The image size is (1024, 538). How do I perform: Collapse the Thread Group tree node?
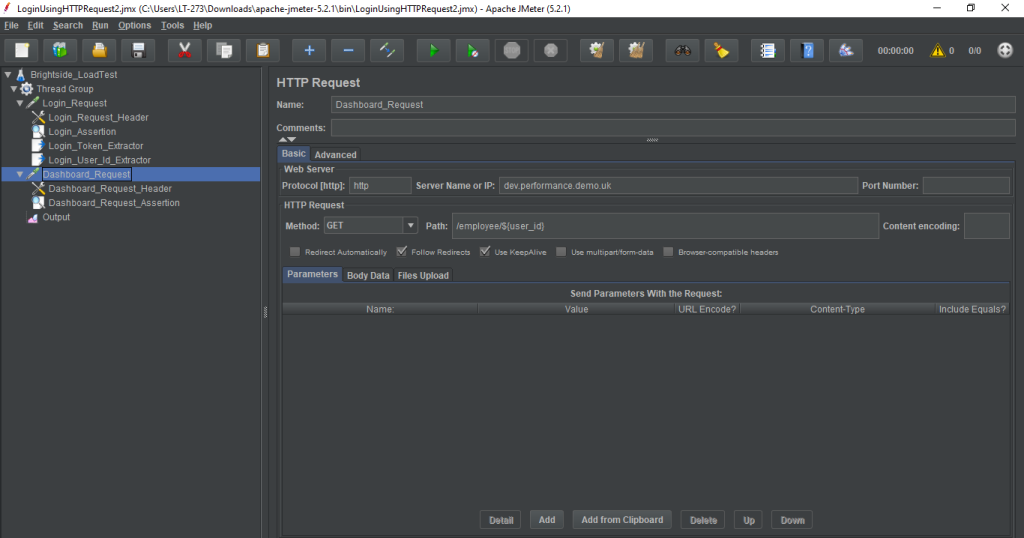pyautogui.click(x=14, y=89)
